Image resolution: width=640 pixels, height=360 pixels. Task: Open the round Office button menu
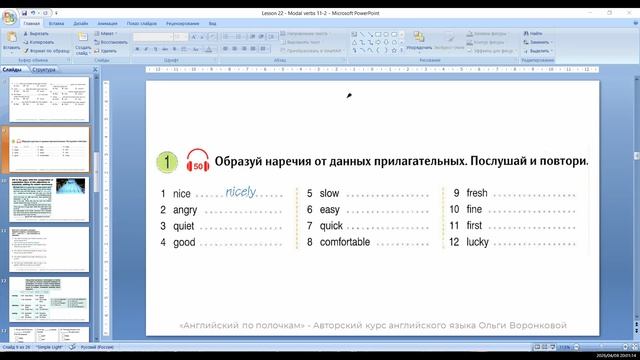tap(9, 18)
